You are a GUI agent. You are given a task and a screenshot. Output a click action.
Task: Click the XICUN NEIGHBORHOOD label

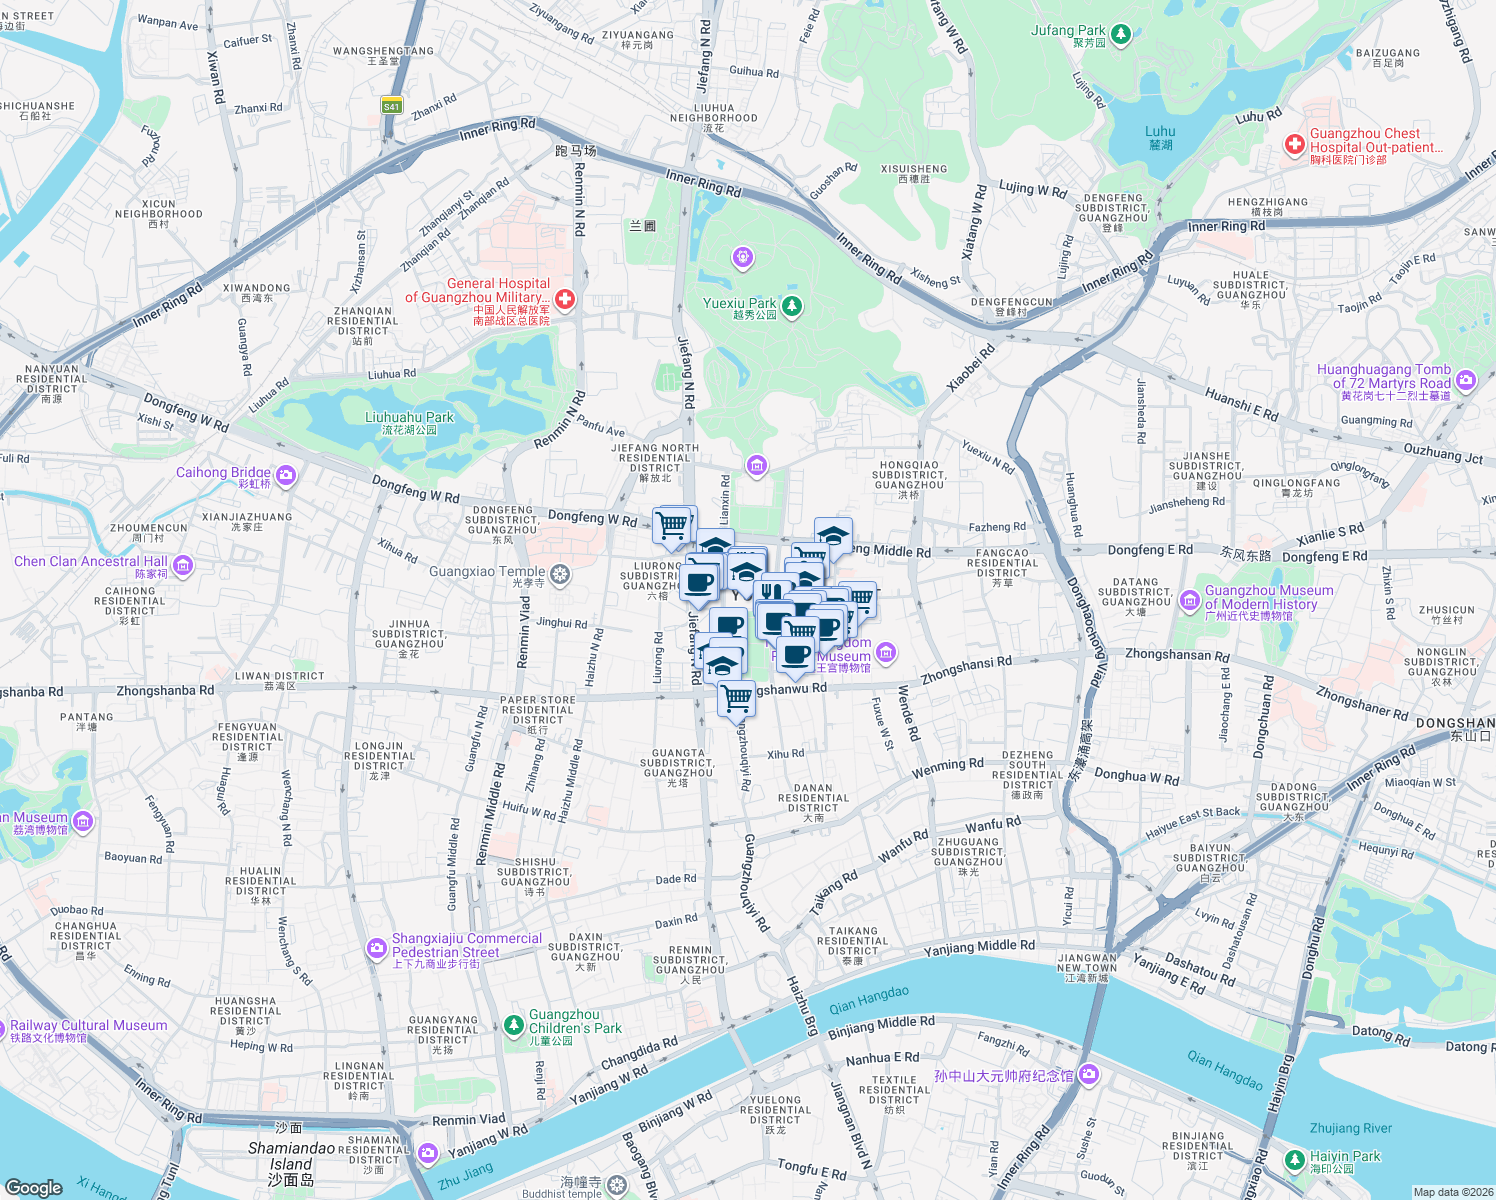coord(159,214)
